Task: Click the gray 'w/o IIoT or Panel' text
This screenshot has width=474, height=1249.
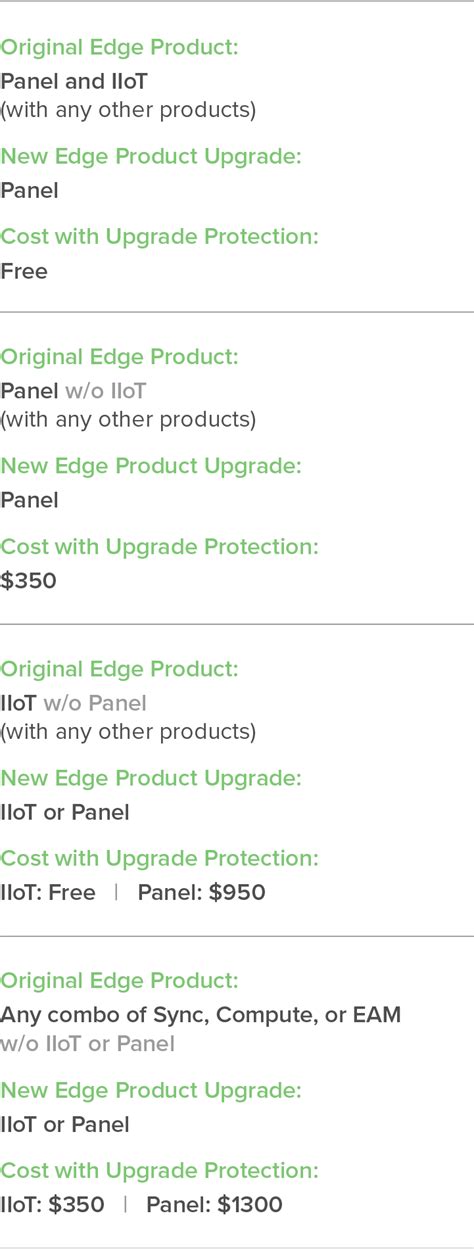Action: [x=87, y=1044]
